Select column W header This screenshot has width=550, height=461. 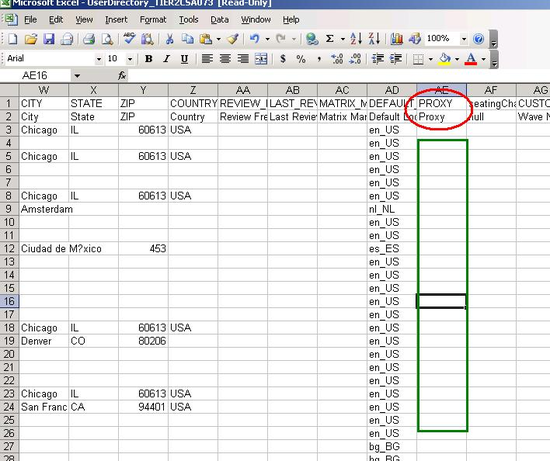[x=44, y=90]
